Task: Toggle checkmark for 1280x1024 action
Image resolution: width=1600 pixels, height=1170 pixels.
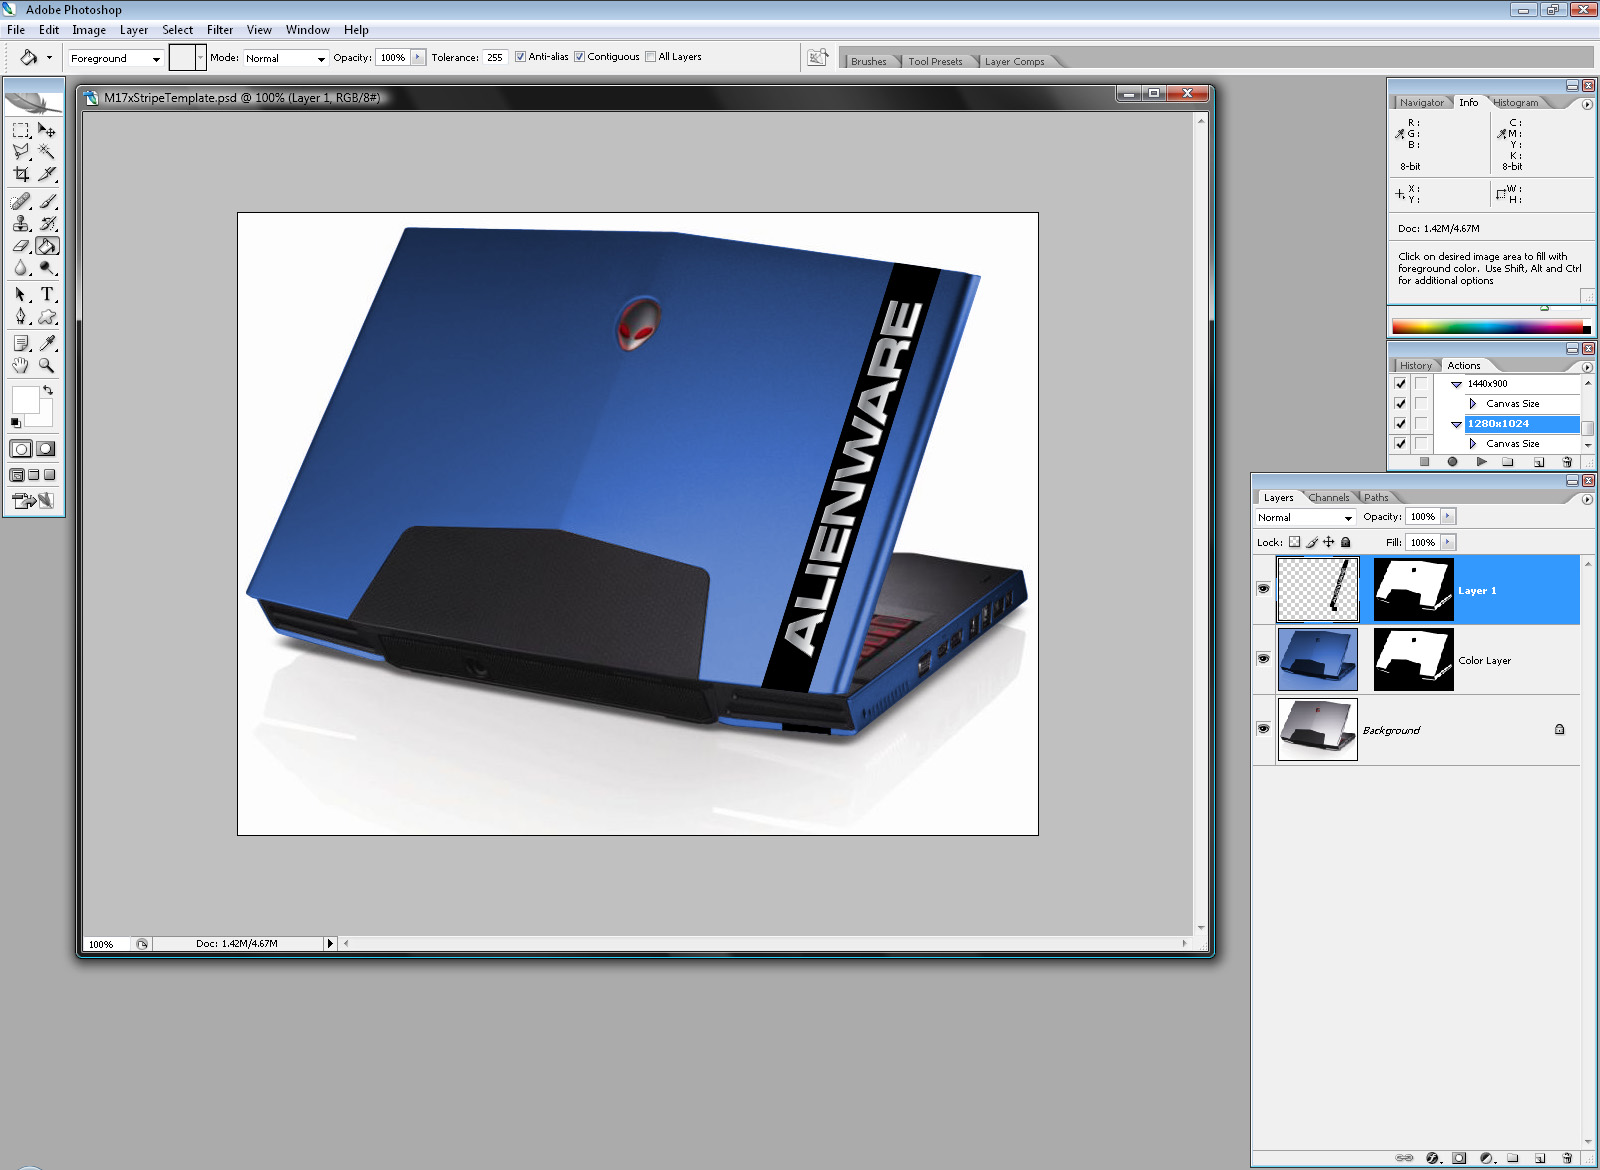Action: [1400, 424]
